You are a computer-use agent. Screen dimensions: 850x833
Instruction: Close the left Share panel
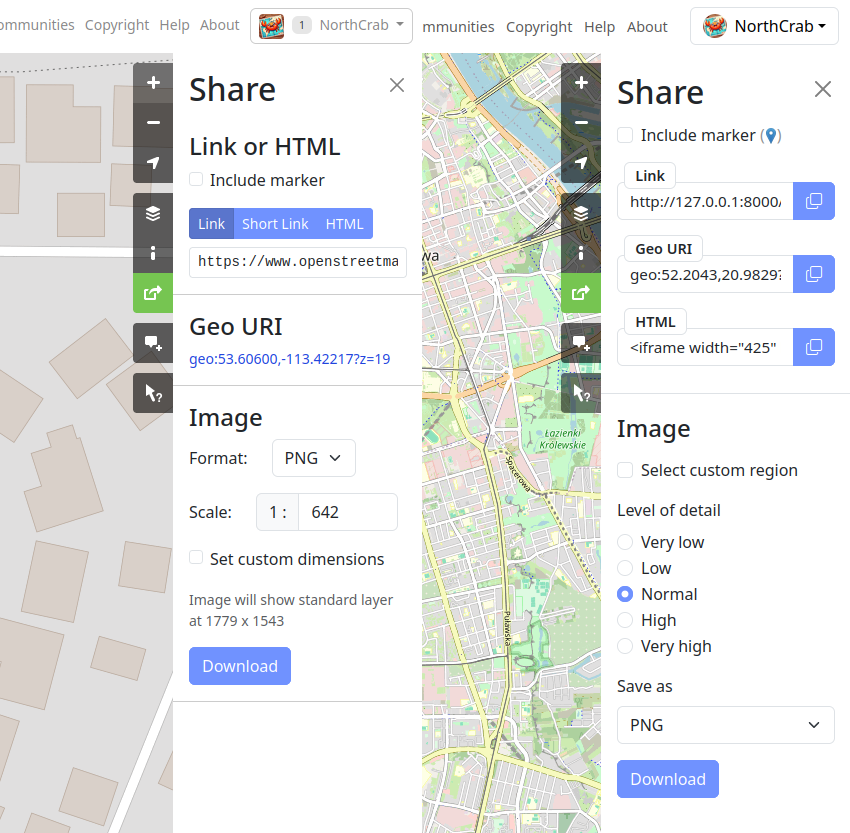pos(397,85)
